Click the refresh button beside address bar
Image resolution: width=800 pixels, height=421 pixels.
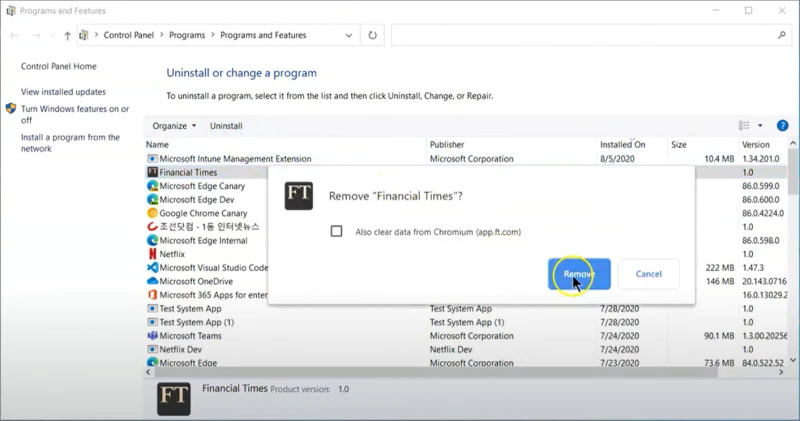point(372,35)
